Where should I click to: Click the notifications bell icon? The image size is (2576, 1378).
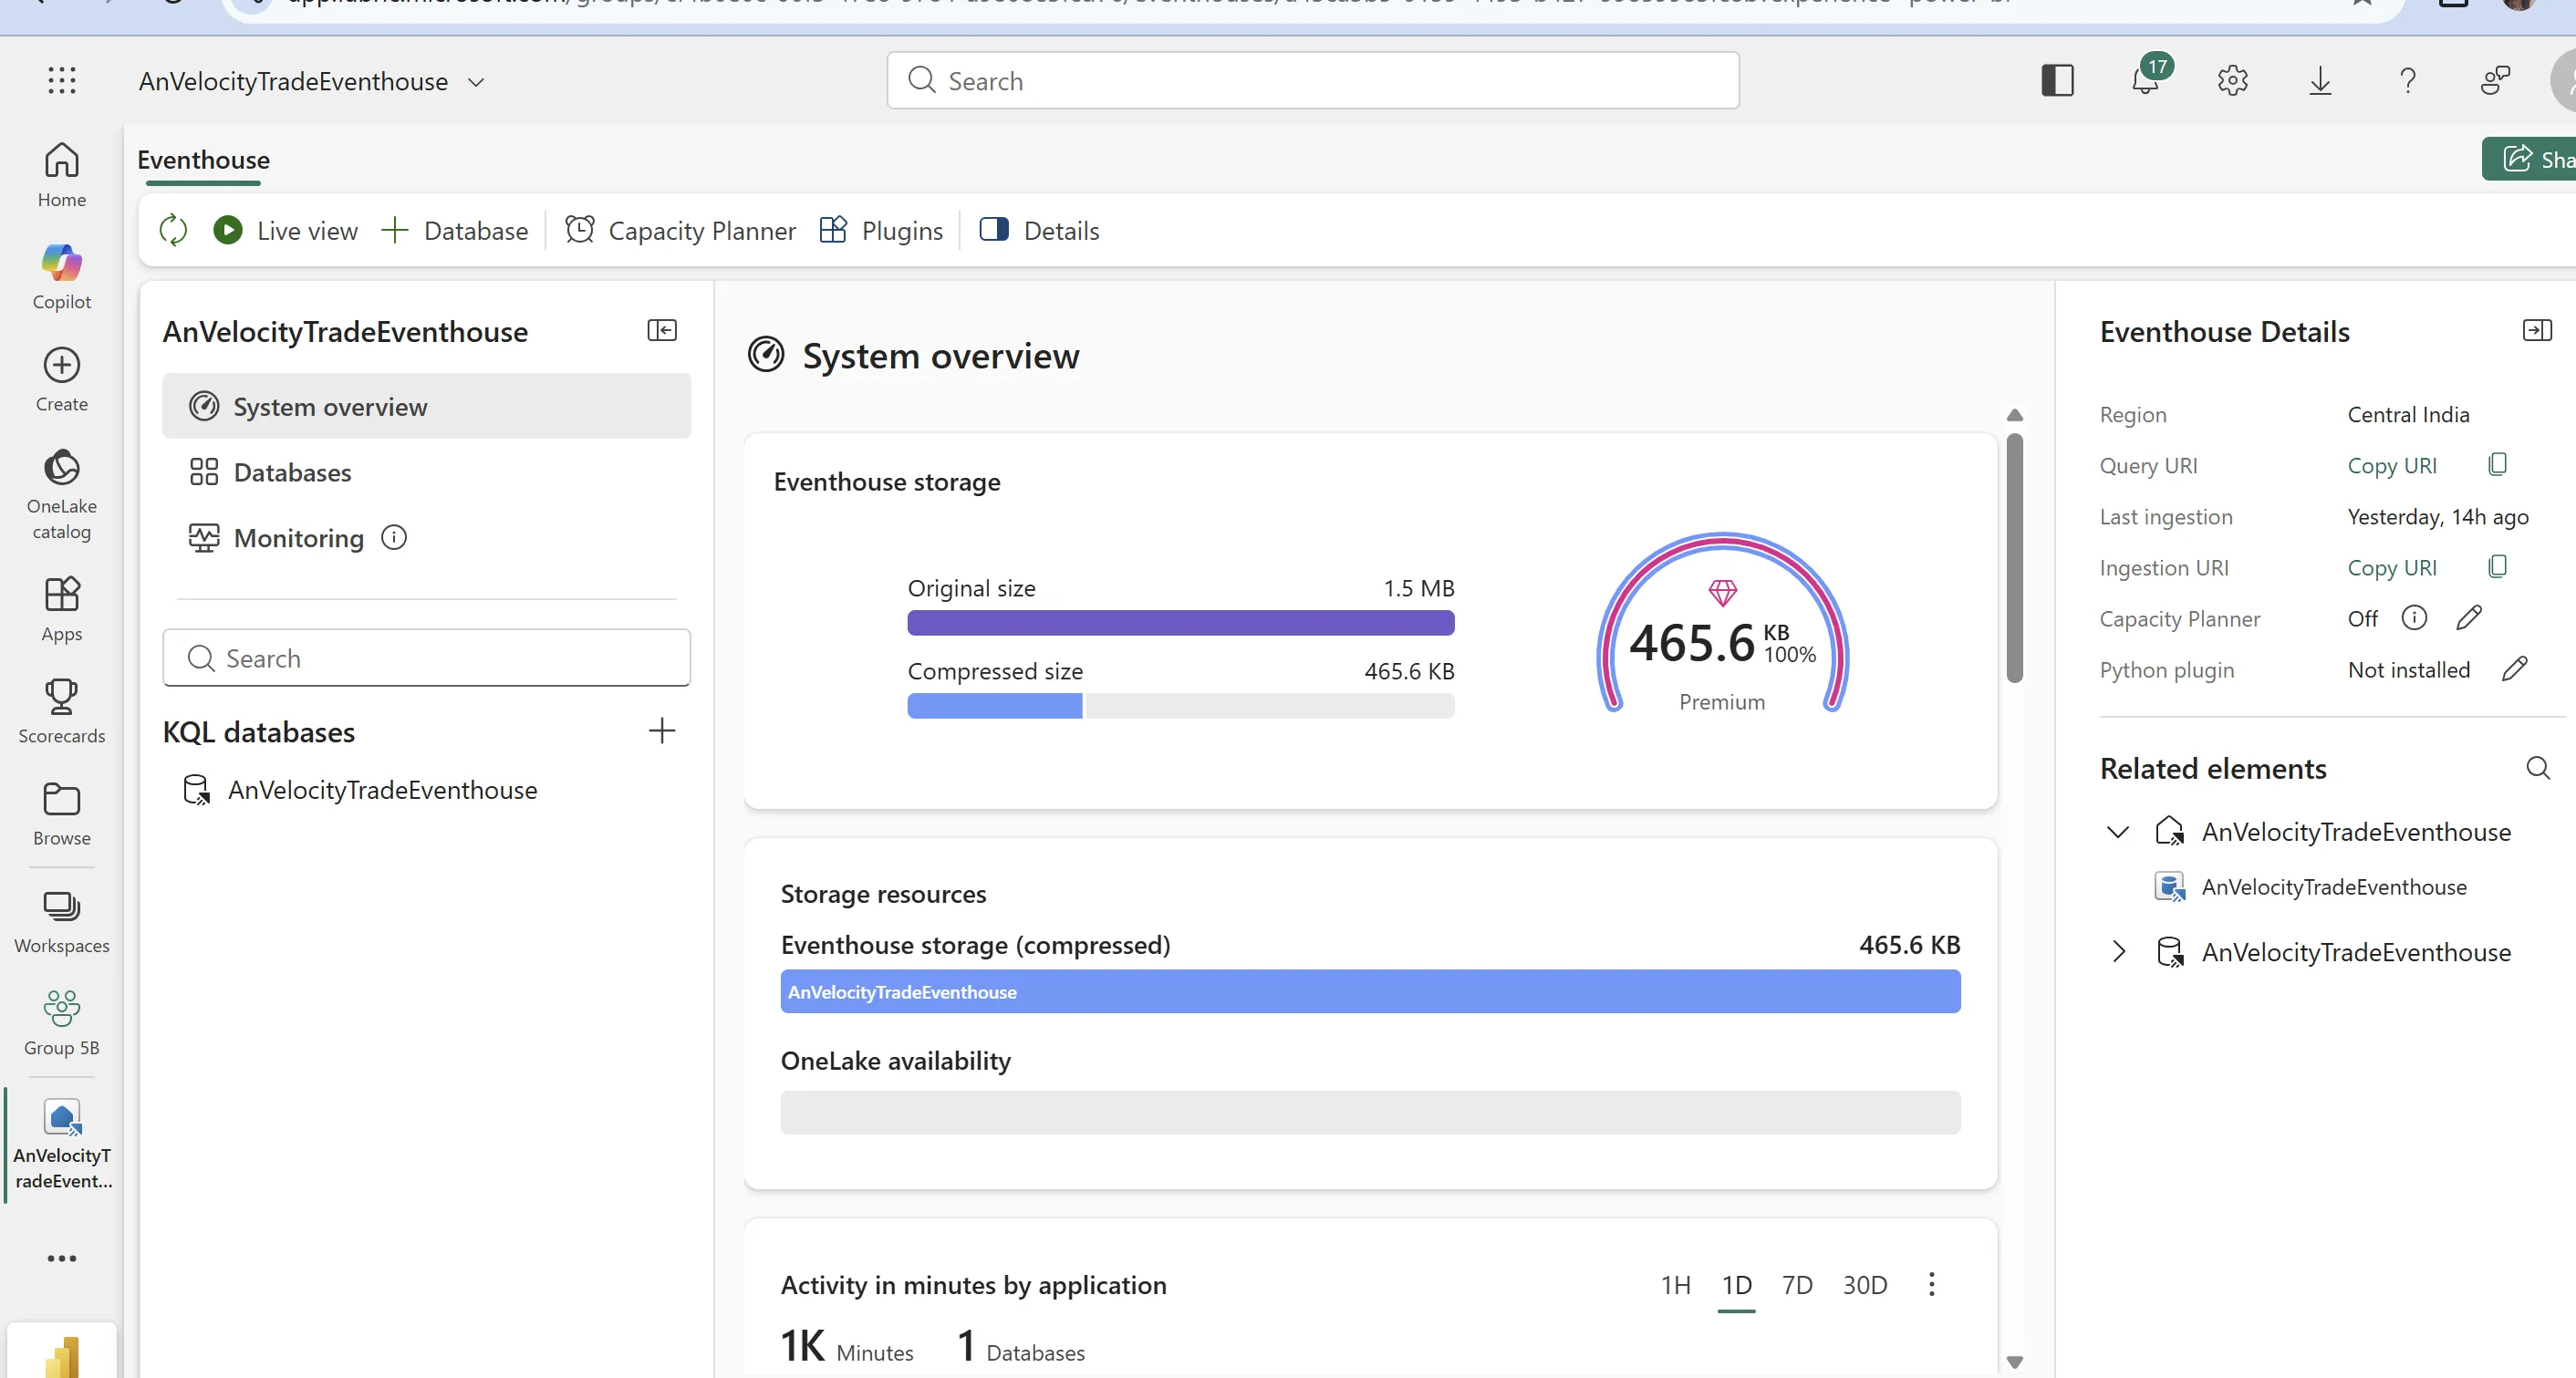(2146, 80)
